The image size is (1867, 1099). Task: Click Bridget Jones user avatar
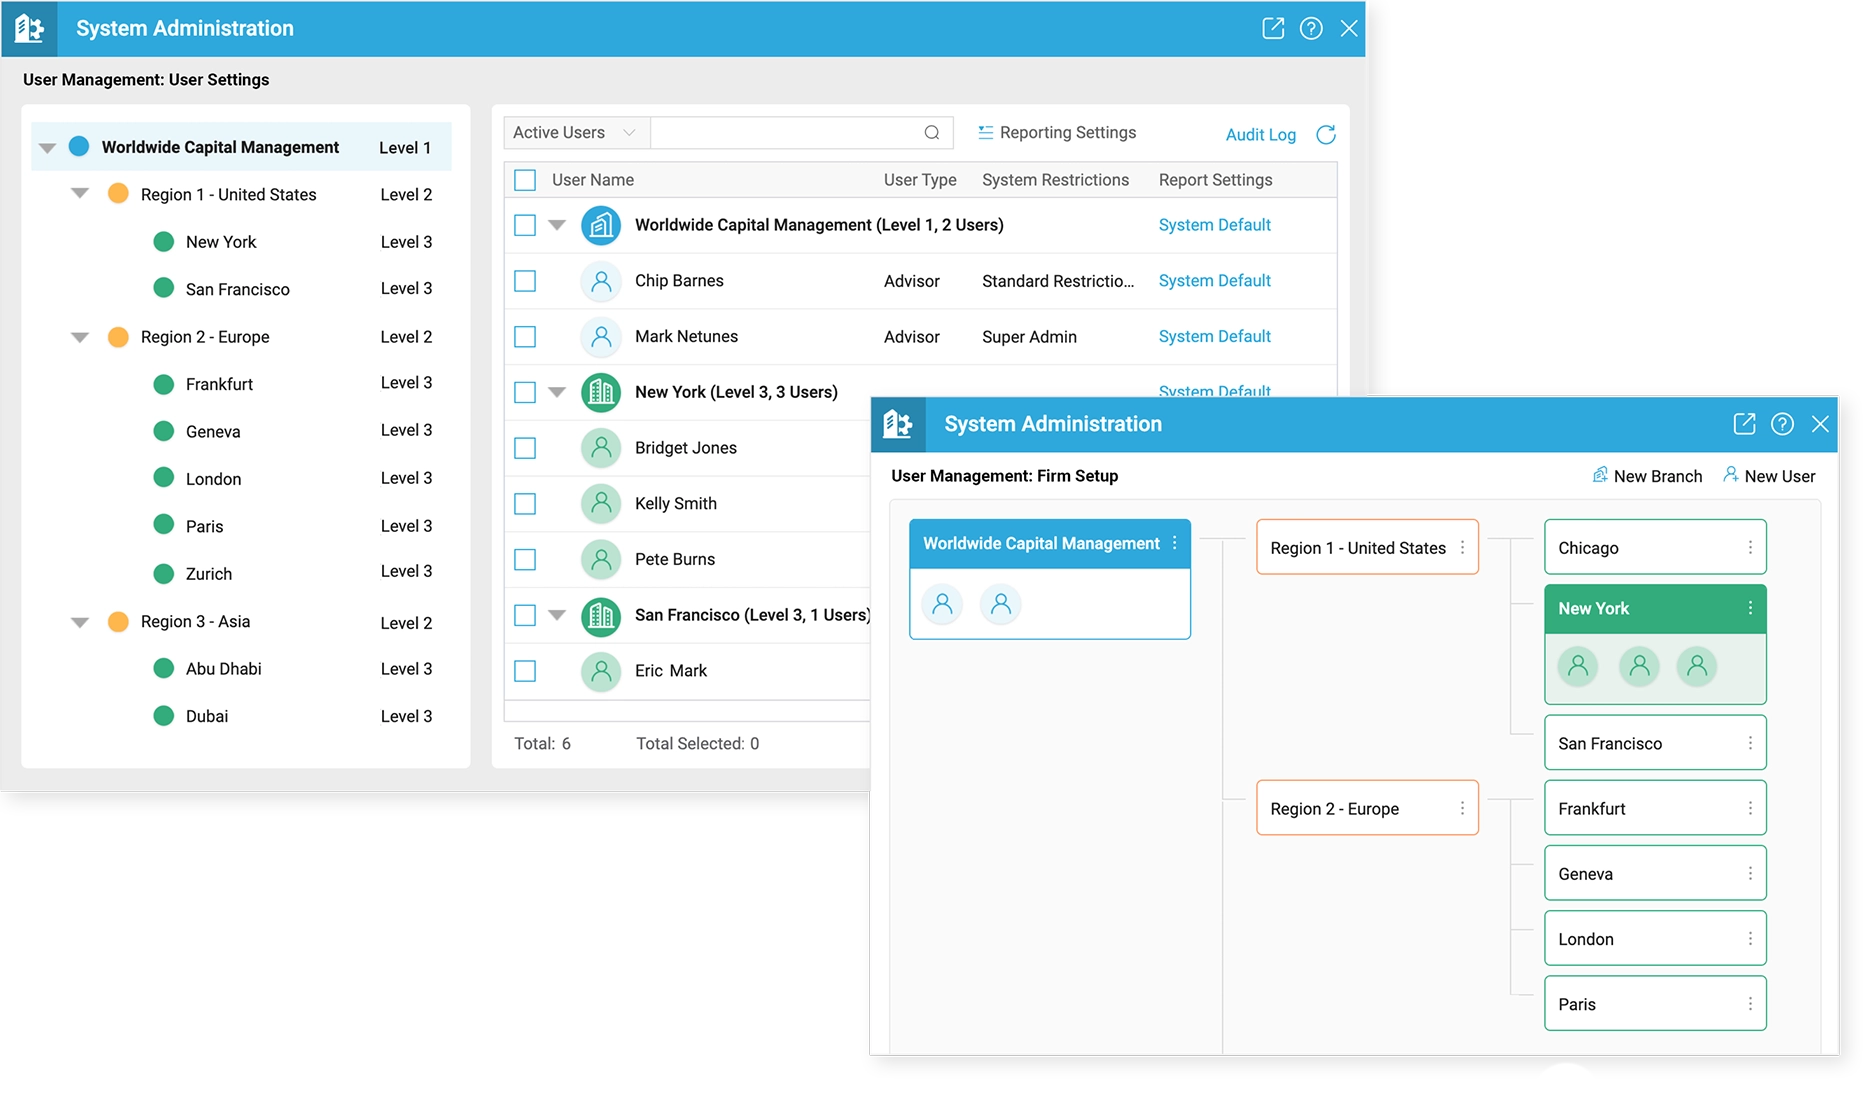601,448
